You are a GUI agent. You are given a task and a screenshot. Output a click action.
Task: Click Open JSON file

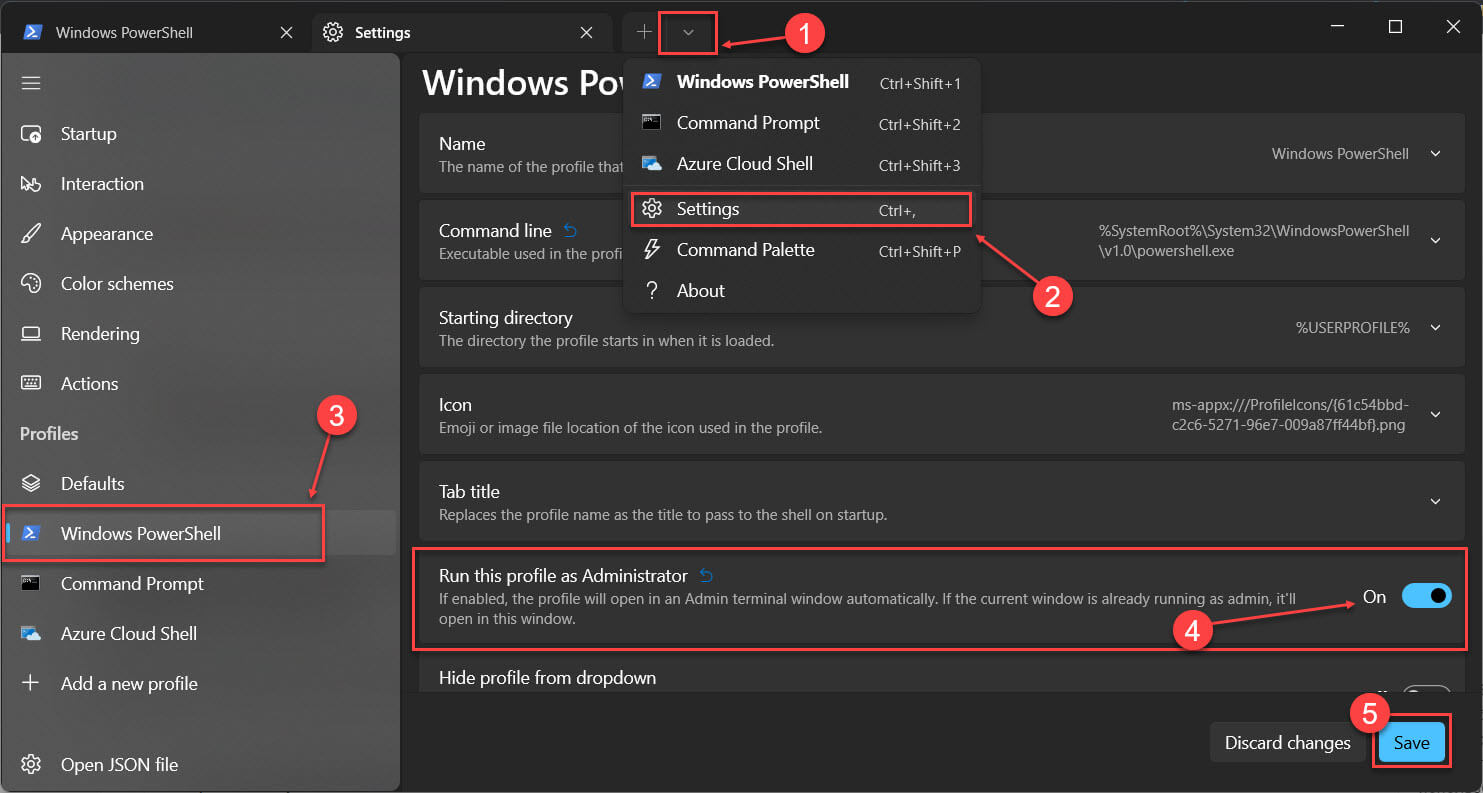point(200,765)
